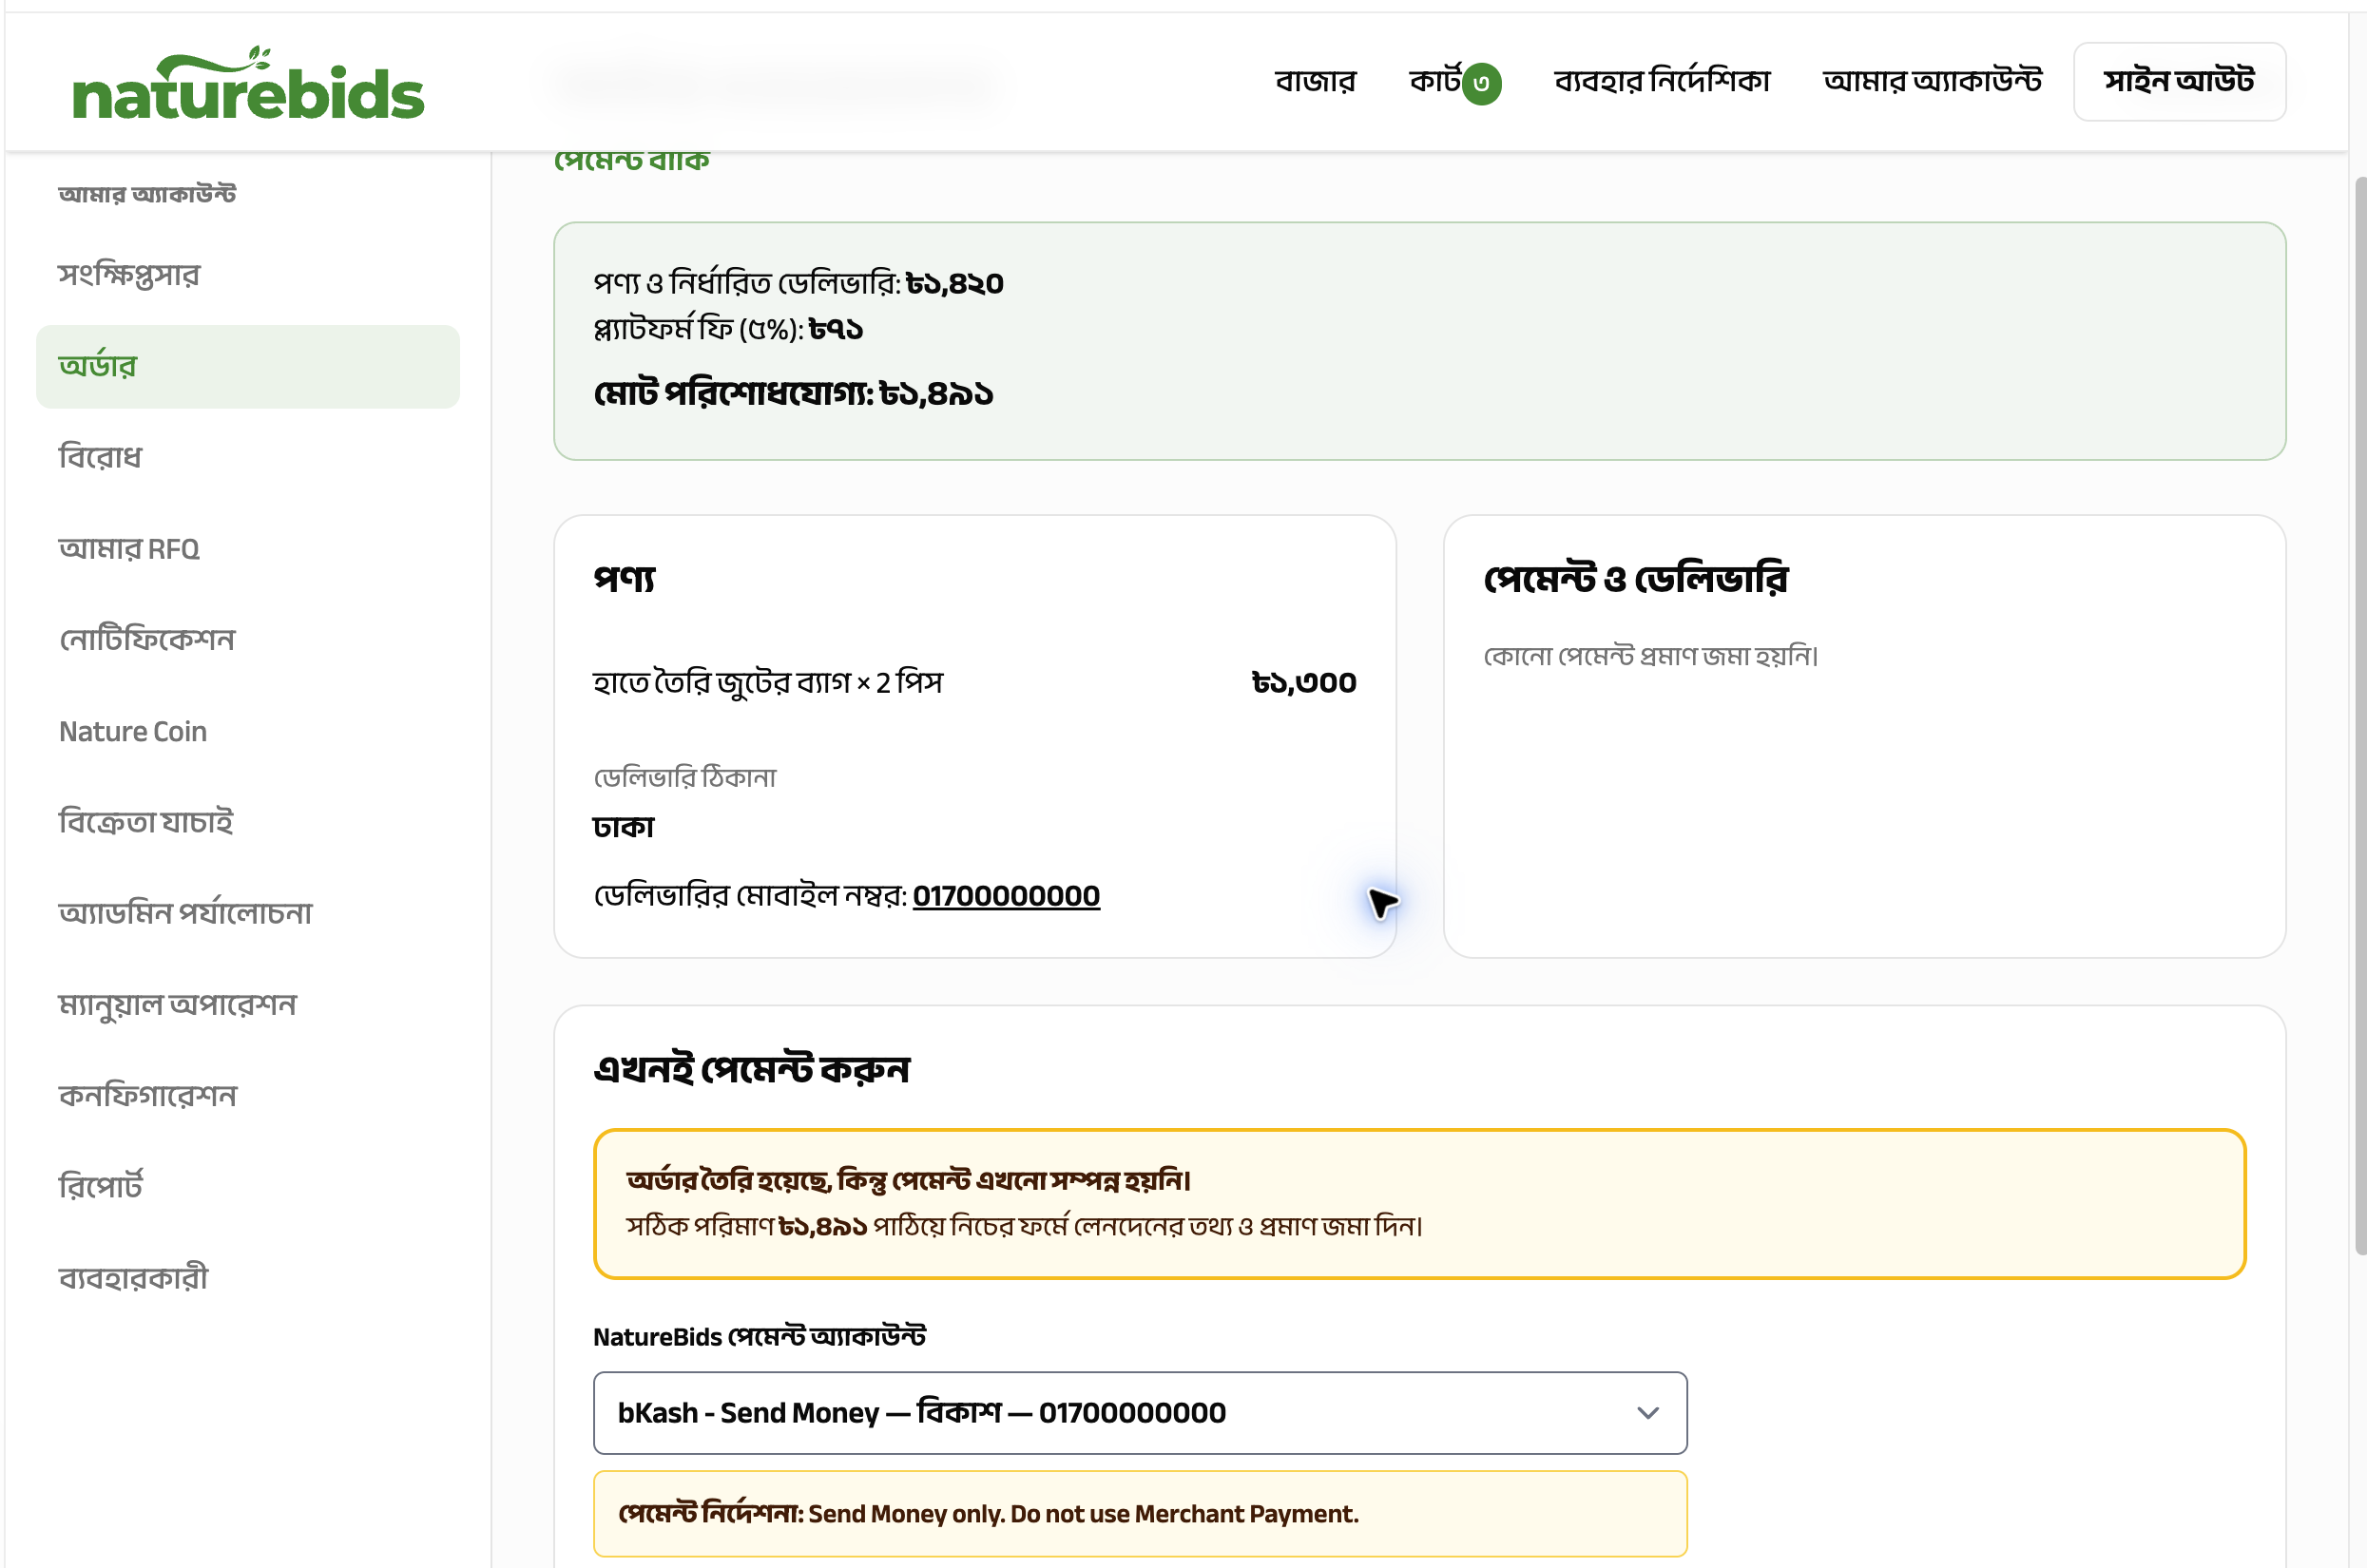Open বিক্রেতা যাচাই in the sidebar
This screenshot has height=1568, width=2367.
click(247, 822)
